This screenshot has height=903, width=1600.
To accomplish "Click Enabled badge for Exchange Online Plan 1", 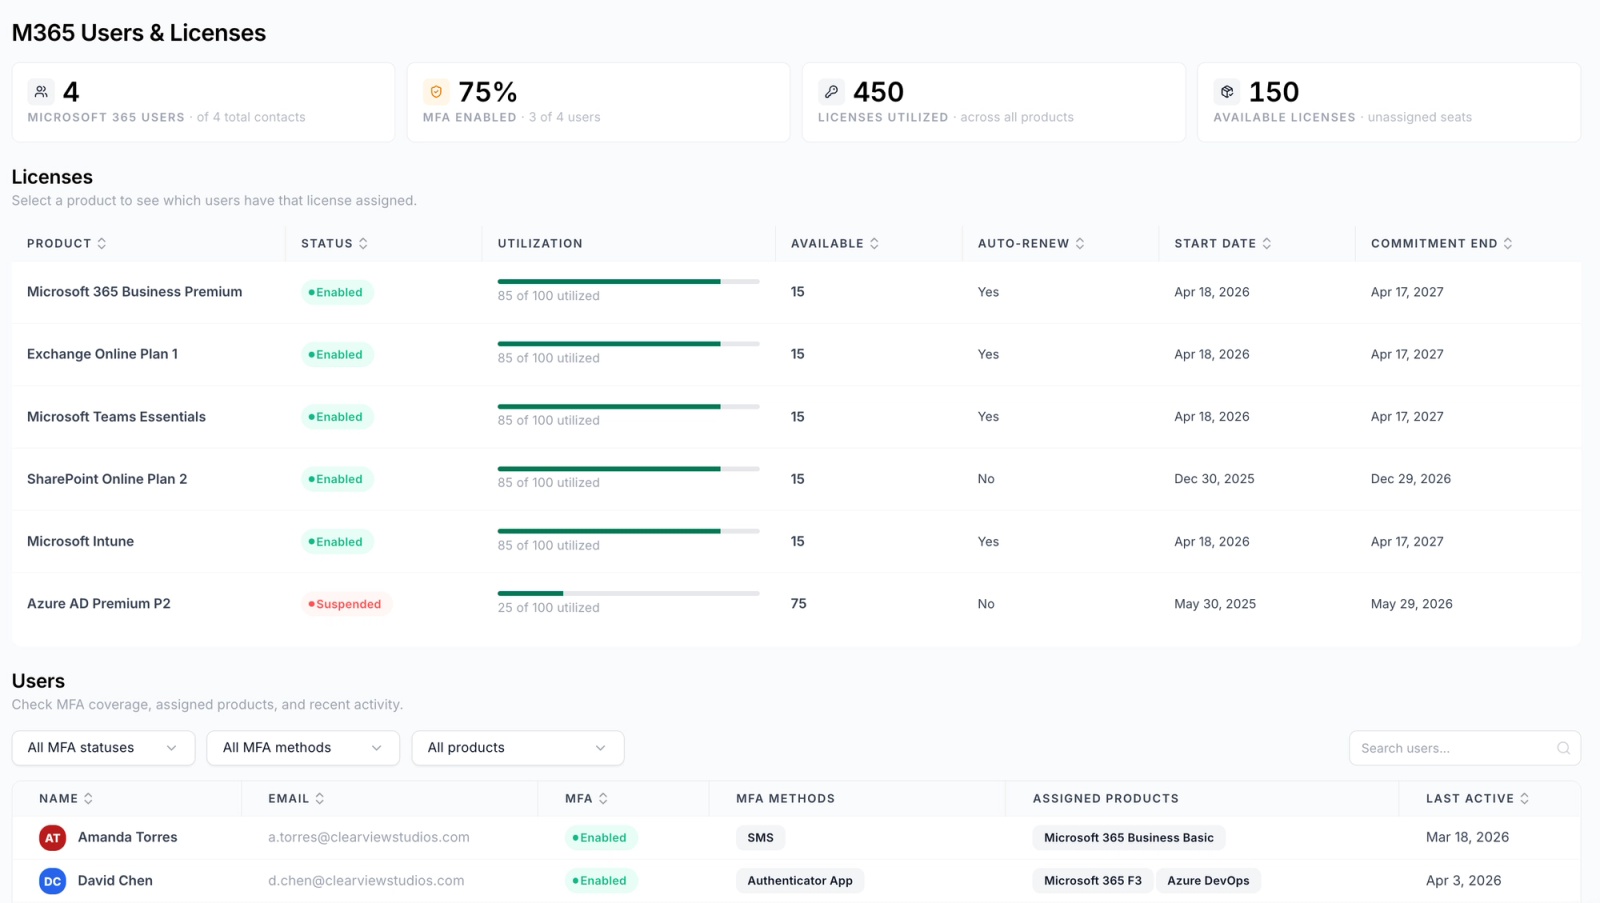I will 337,355.
